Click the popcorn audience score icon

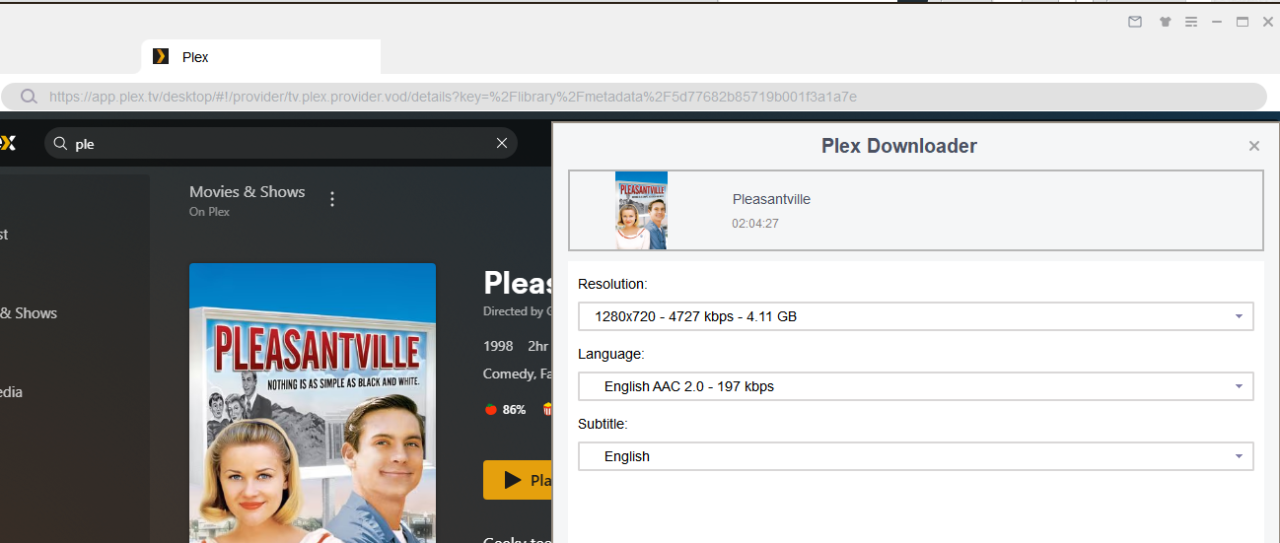click(x=547, y=409)
